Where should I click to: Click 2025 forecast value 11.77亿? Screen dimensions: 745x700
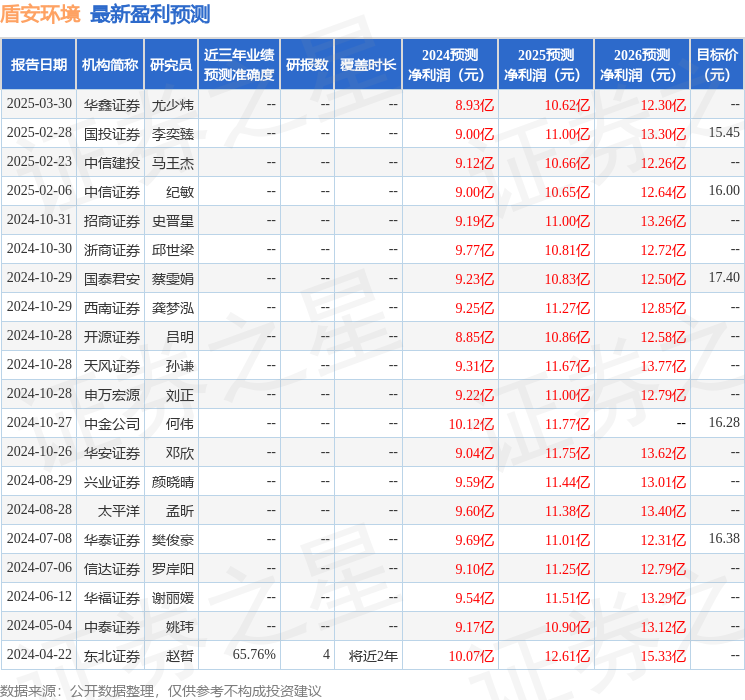coord(567,423)
